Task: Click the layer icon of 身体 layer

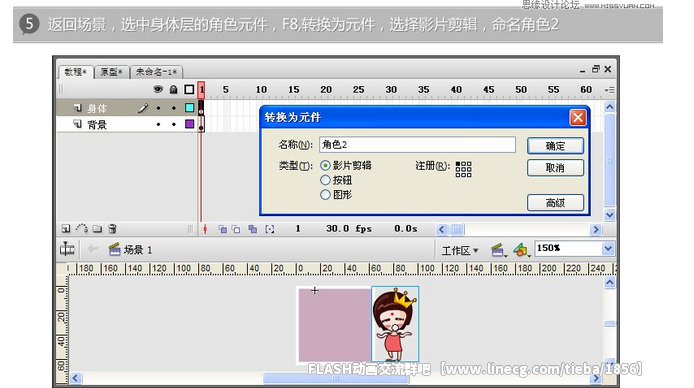Action: click(x=77, y=108)
